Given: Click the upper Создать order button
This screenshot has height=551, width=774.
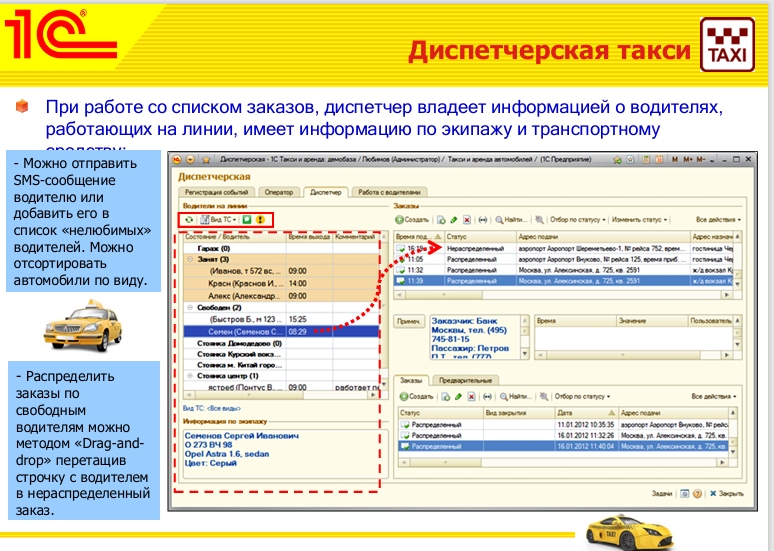Looking at the screenshot, I should tap(411, 218).
